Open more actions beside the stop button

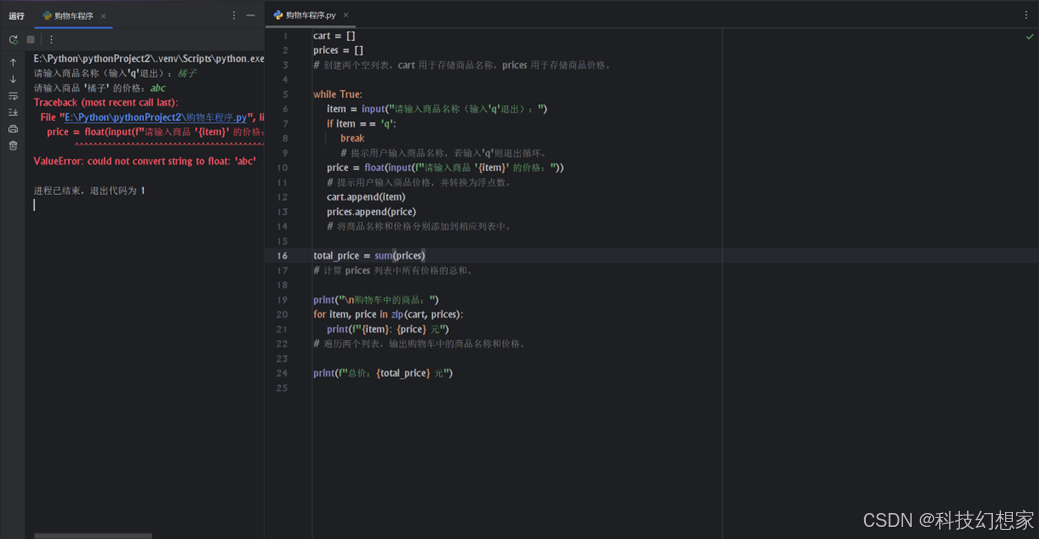tap(51, 40)
